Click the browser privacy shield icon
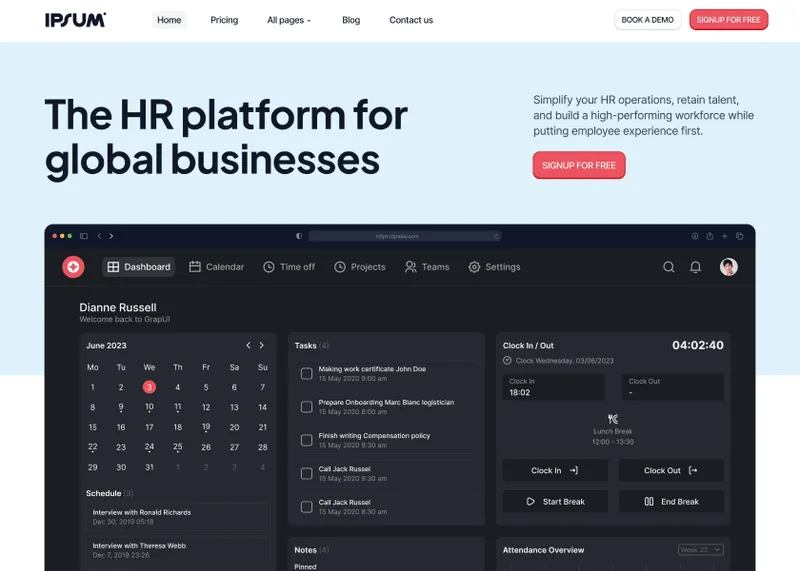Viewport: 800px width, 571px height. (299, 236)
